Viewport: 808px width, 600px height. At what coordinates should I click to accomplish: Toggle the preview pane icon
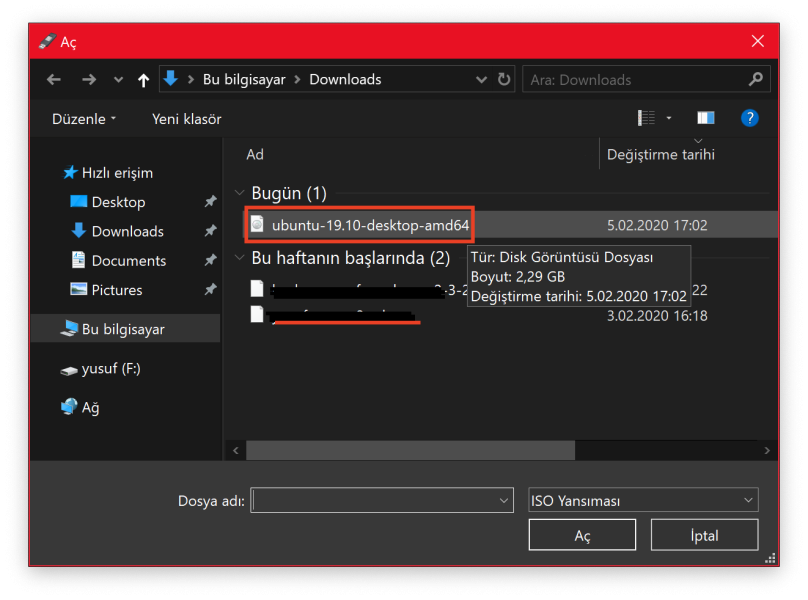[706, 118]
